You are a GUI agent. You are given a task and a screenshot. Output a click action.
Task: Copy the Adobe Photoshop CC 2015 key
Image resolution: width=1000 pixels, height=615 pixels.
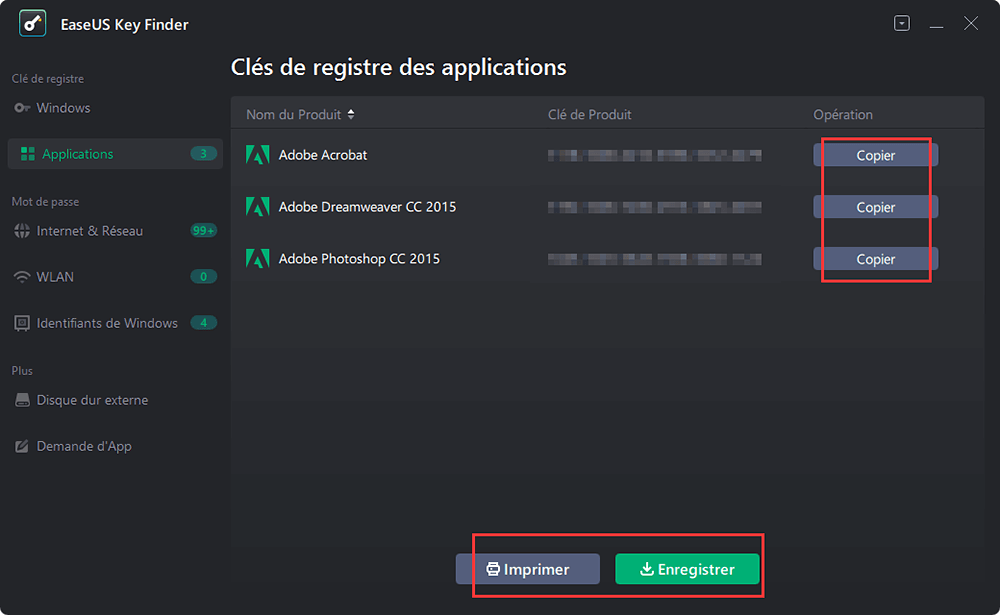pyautogui.click(x=876, y=259)
